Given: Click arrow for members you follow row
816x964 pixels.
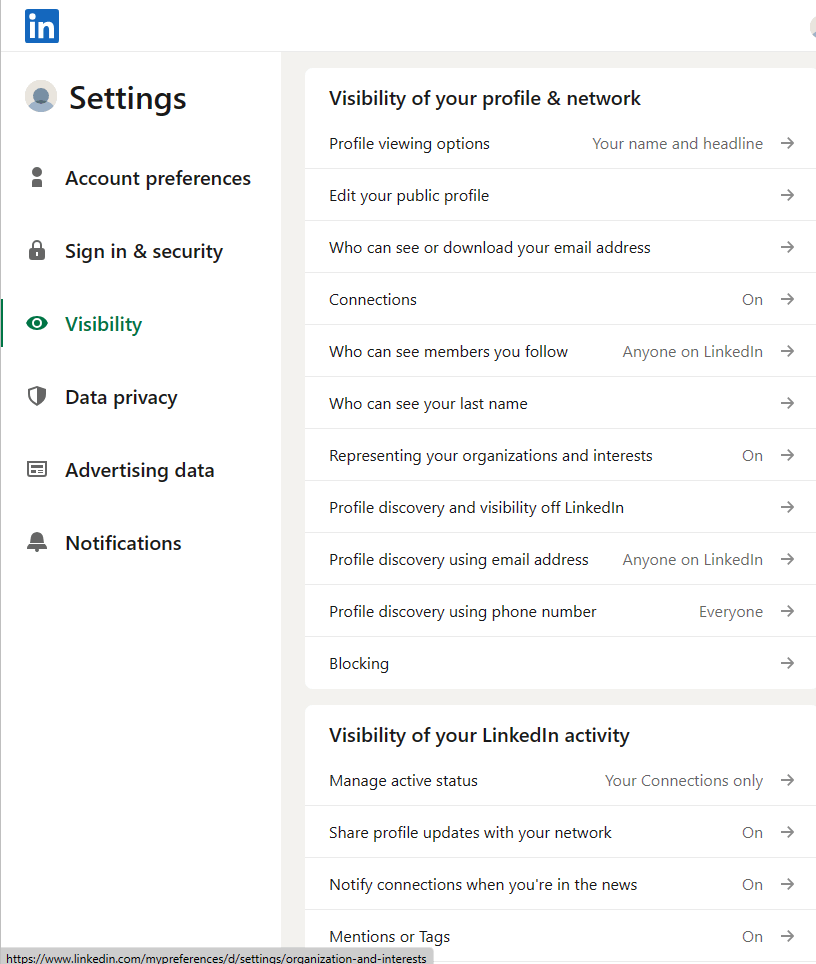Looking at the screenshot, I should [787, 351].
